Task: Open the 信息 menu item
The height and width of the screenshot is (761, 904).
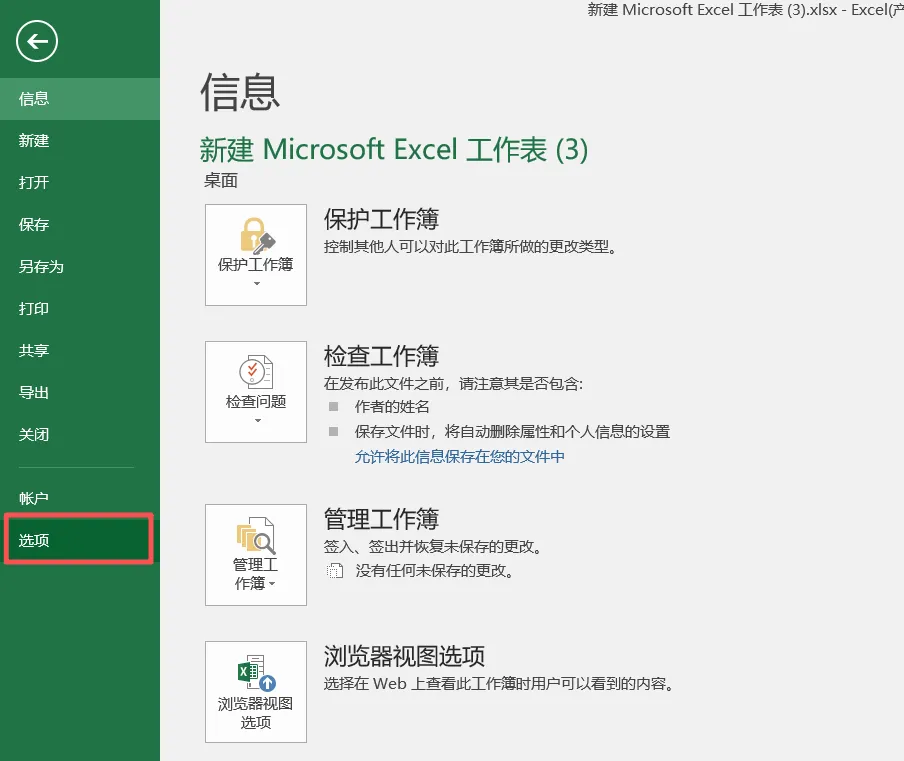Action: pyautogui.click(x=80, y=99)
